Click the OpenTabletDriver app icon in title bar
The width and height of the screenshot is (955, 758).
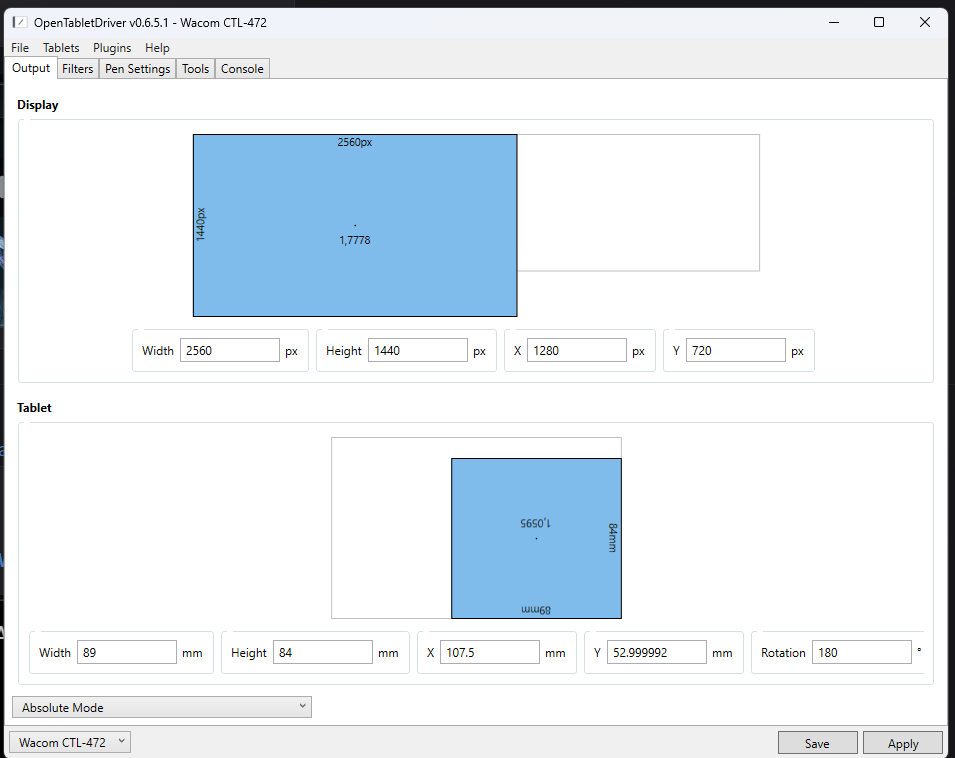pos(20,23)
